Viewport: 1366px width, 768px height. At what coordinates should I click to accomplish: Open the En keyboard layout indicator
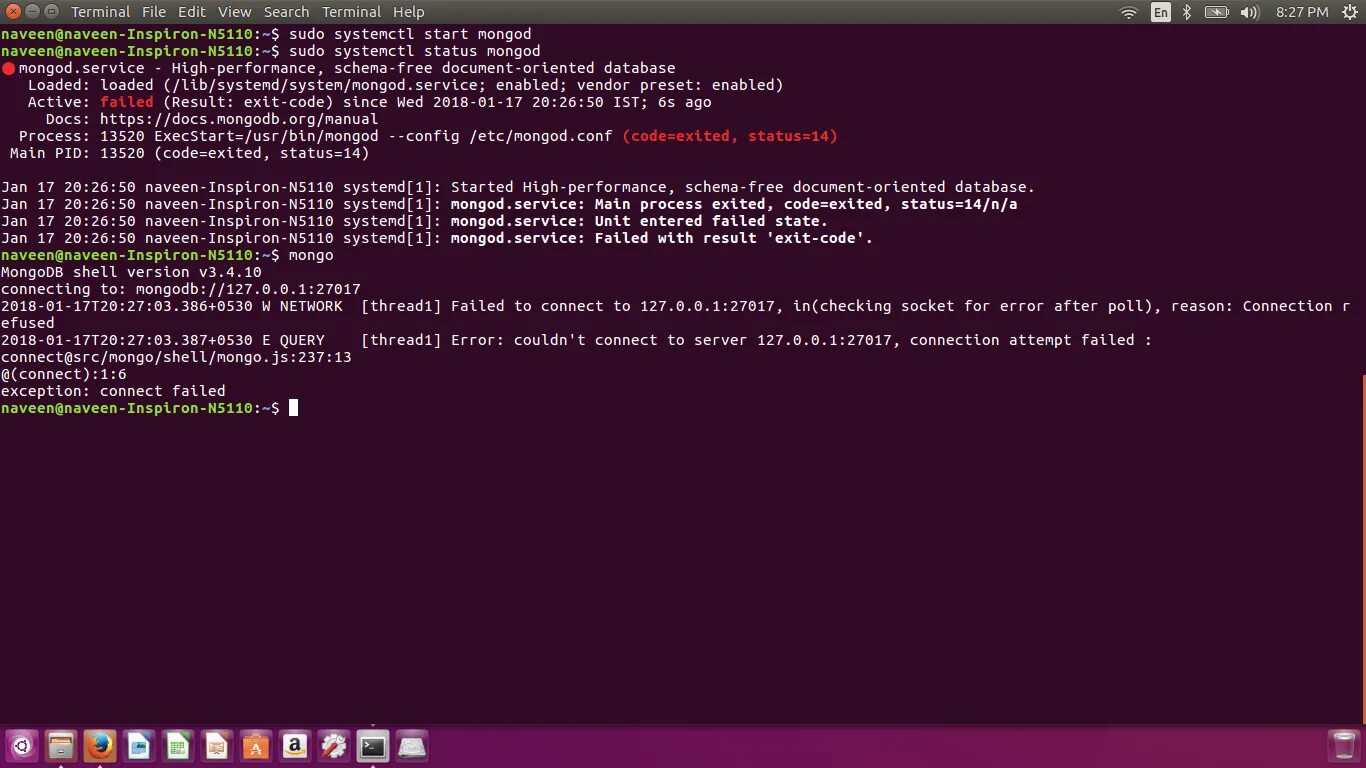point(1160,12)
